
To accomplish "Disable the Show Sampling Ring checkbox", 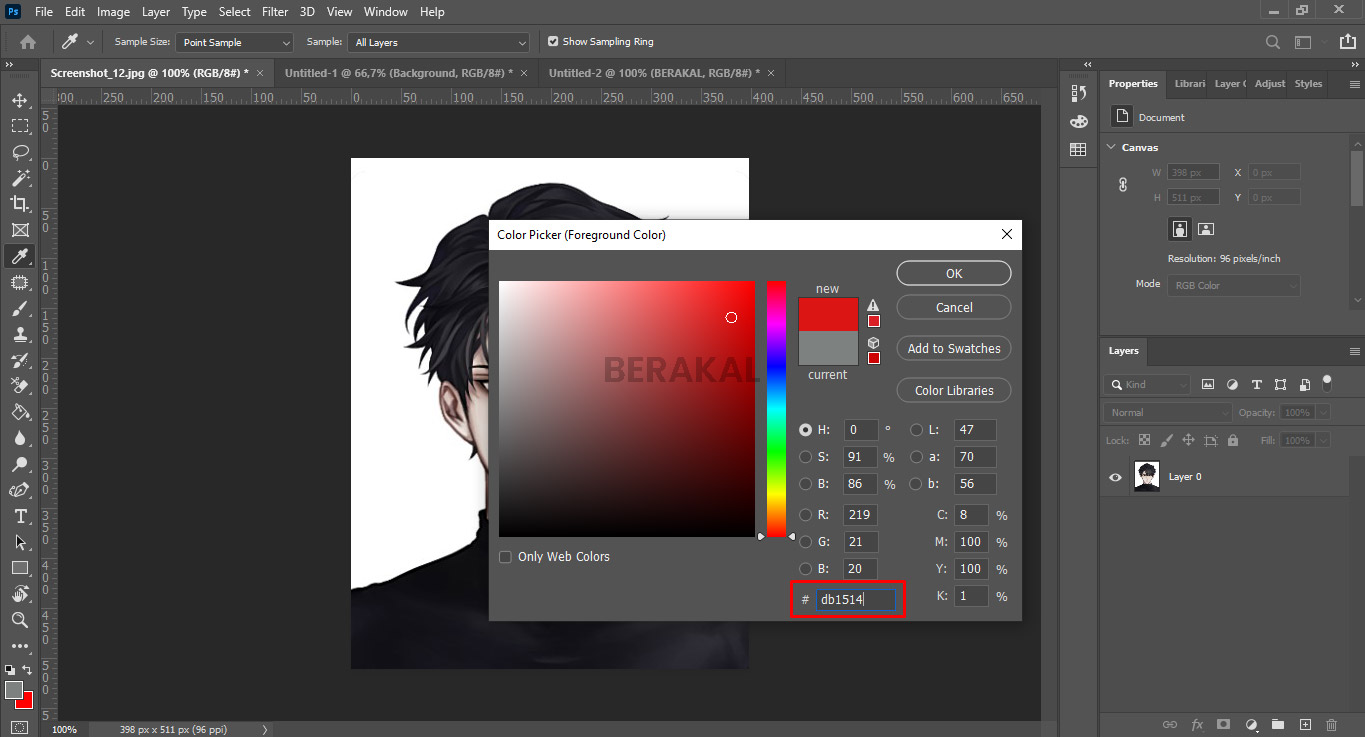I will [x=553, y=41].
